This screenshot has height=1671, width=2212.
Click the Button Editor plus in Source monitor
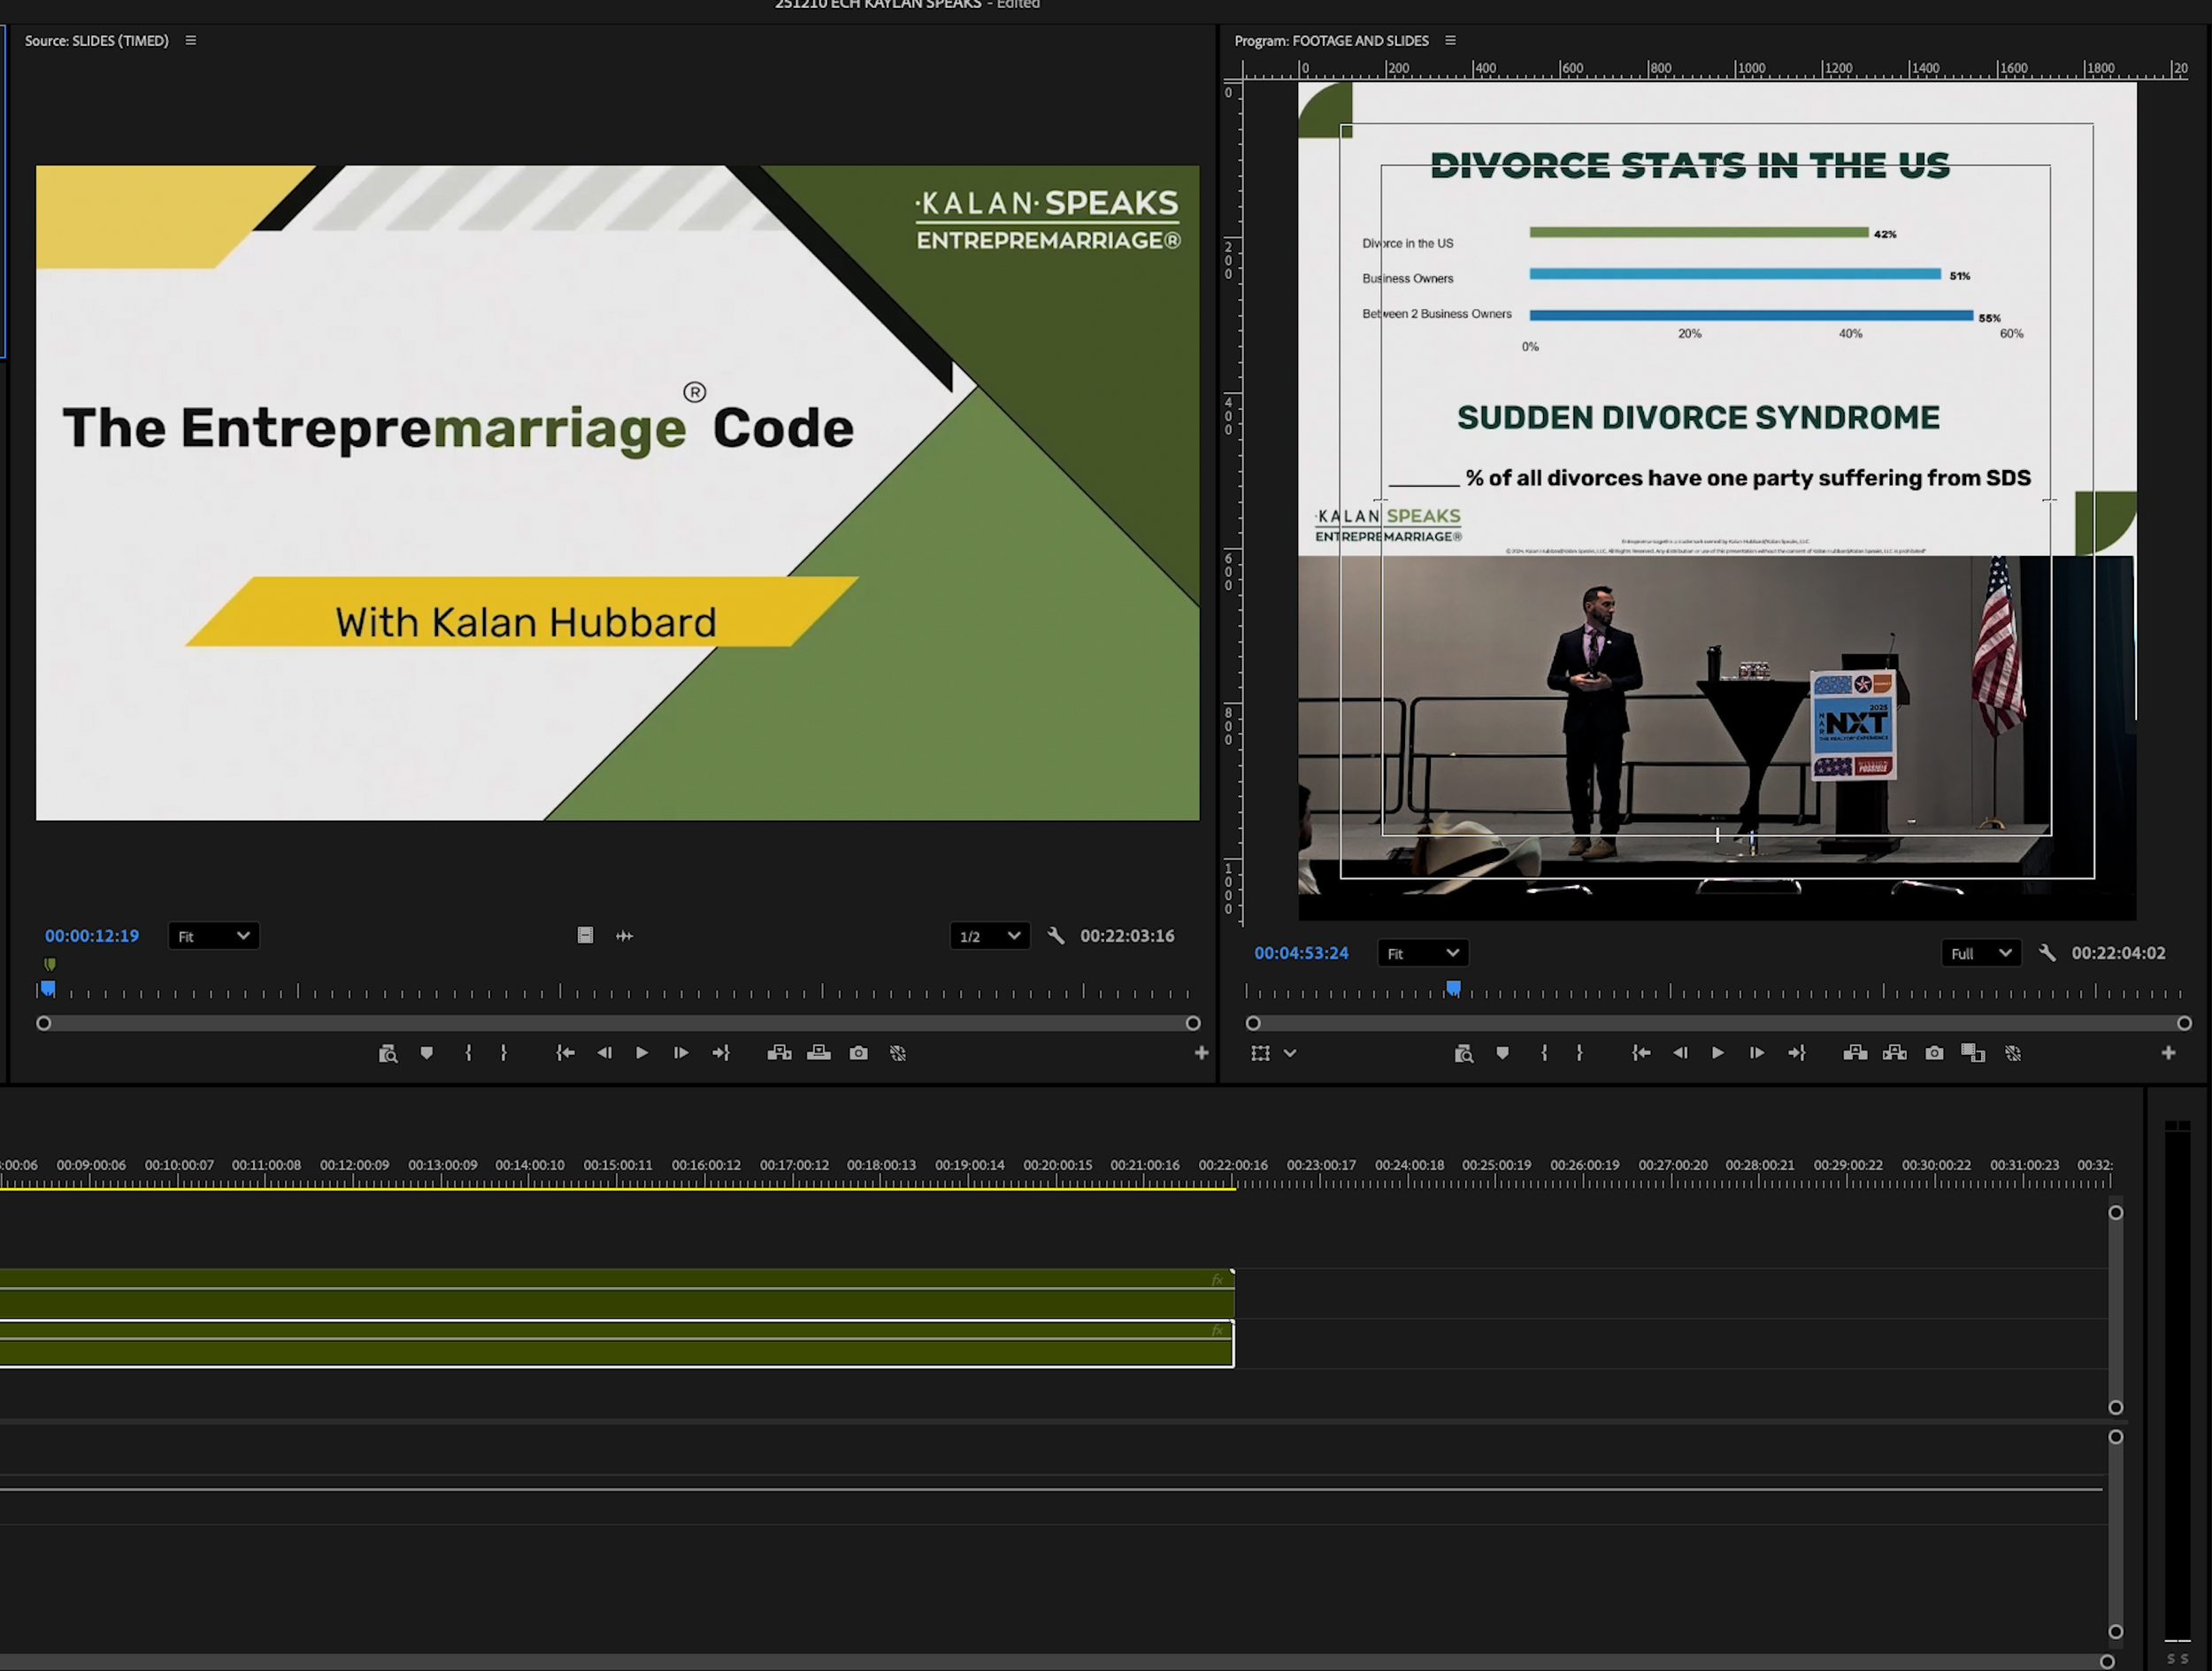pyautogui.click(x=1202, y=1053)
